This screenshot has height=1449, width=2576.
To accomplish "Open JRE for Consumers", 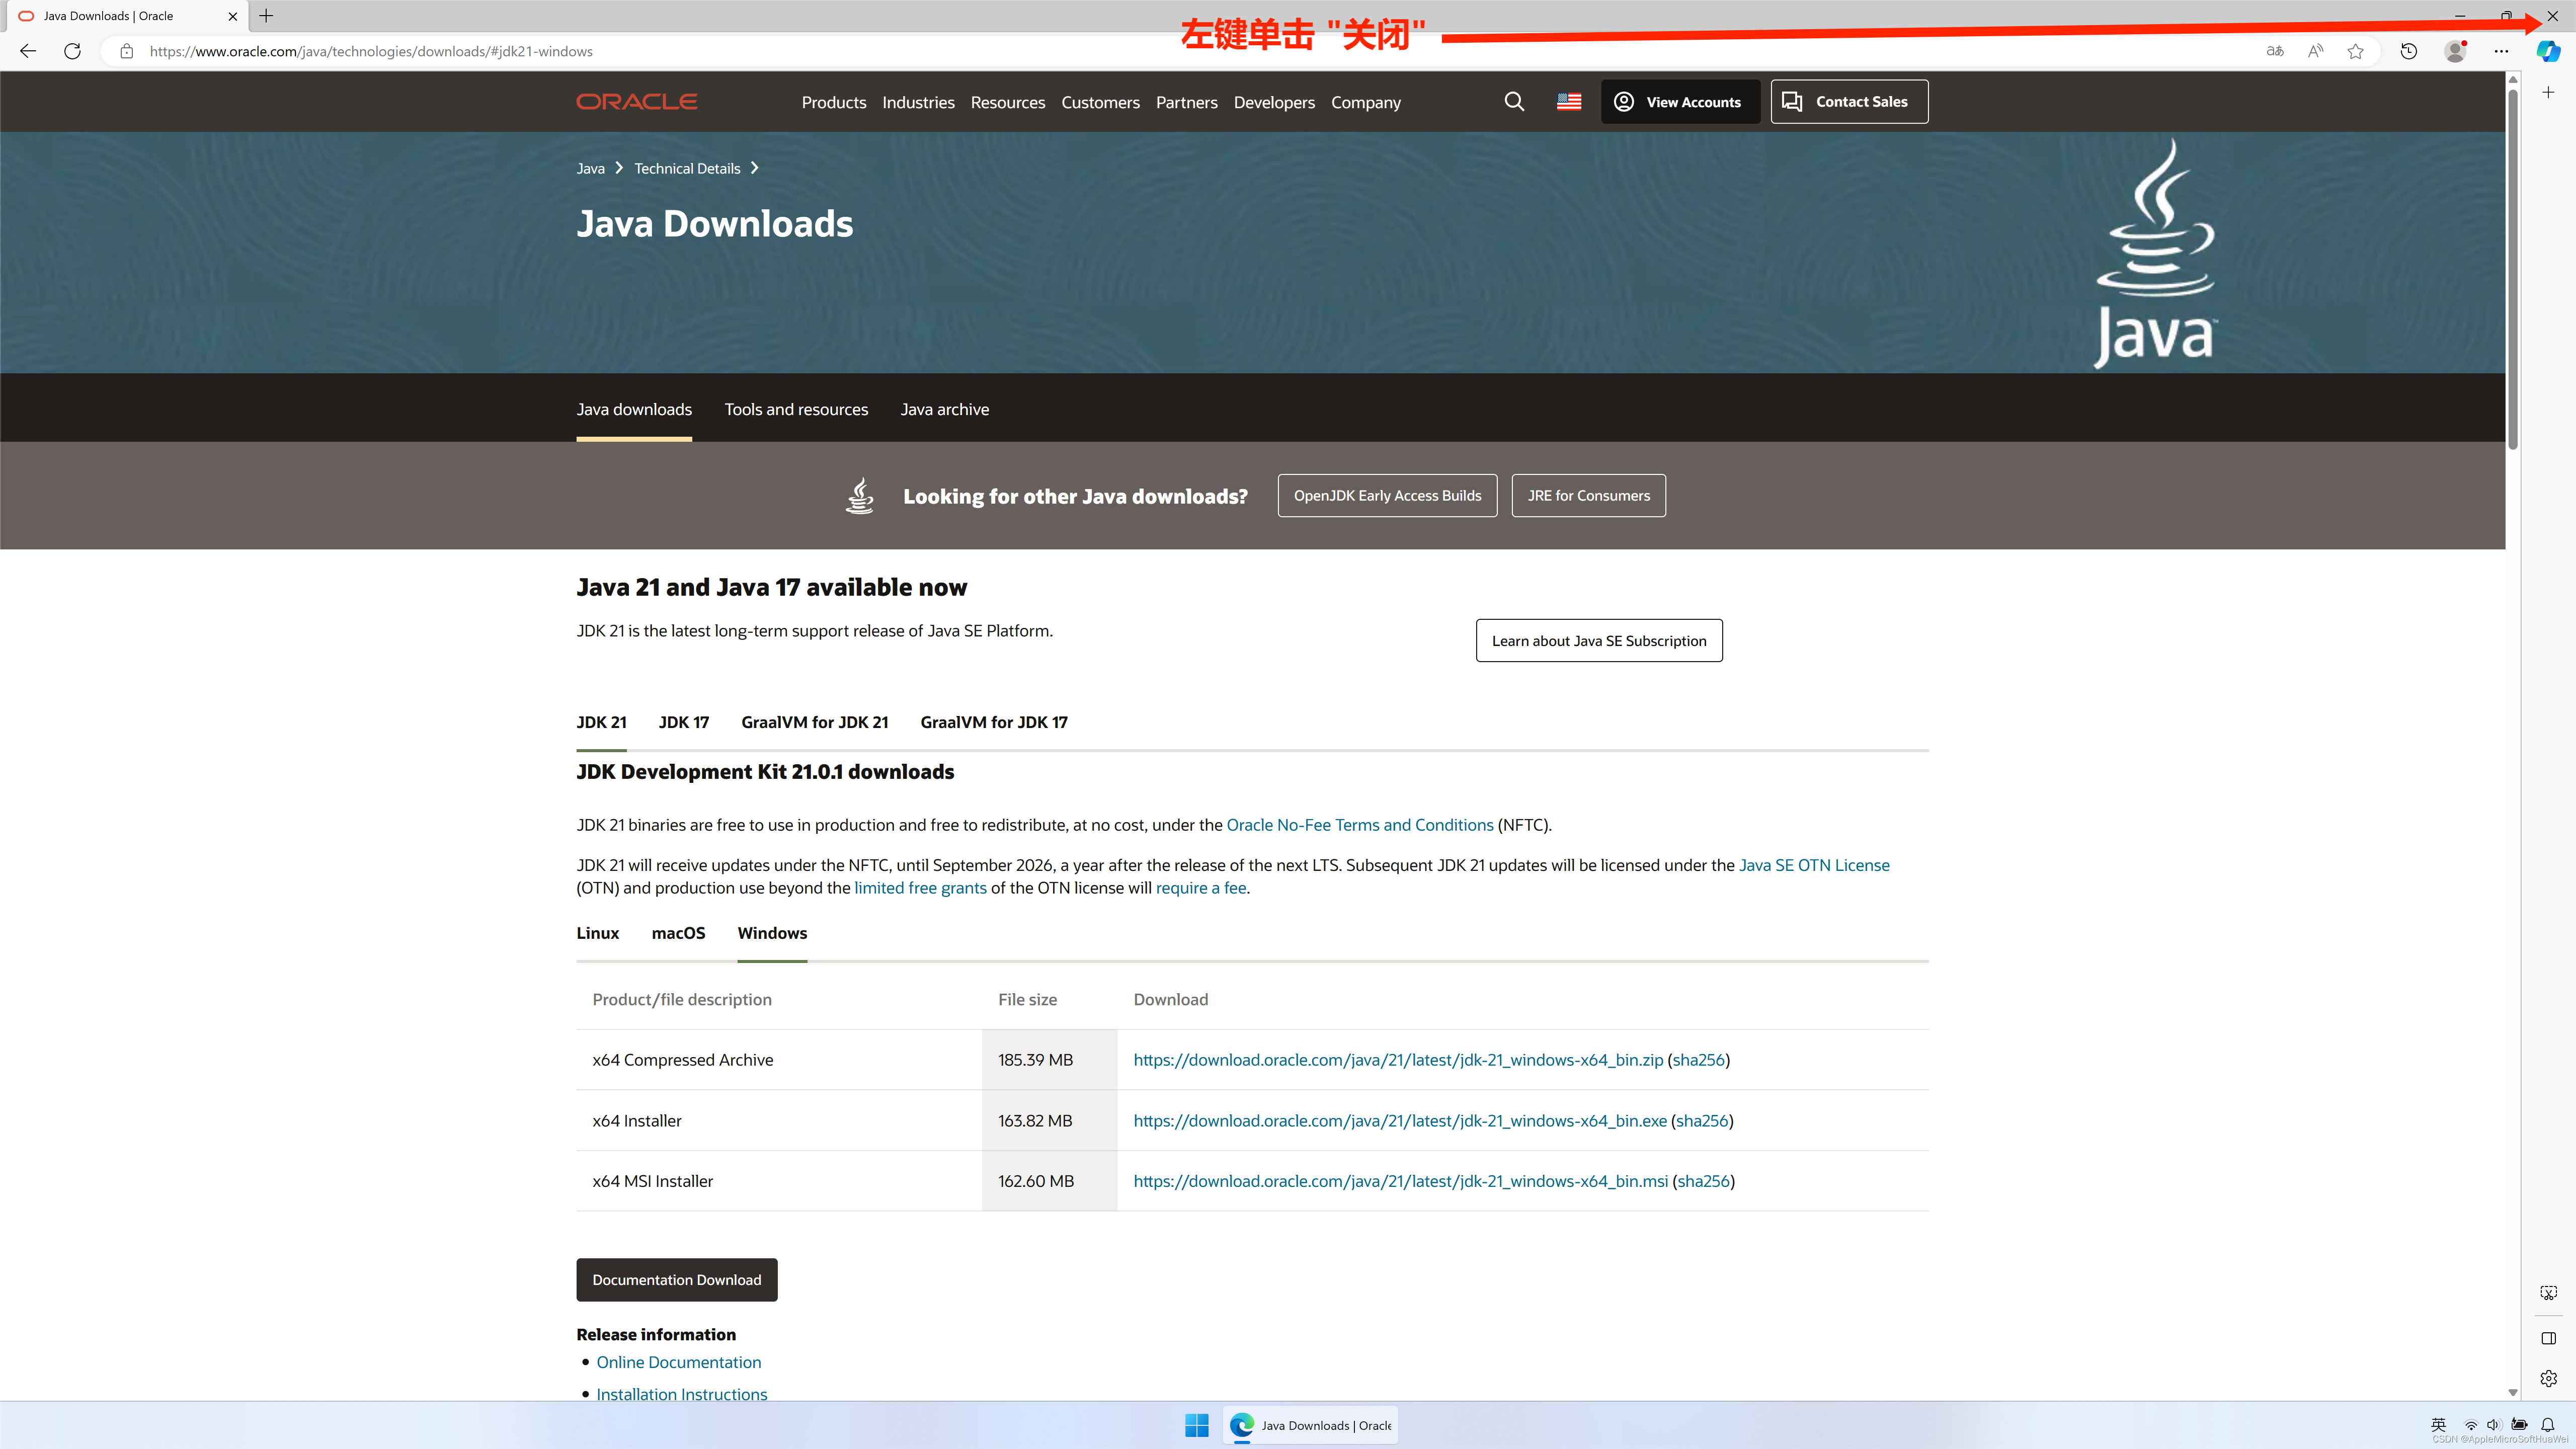I will 1588,495.
